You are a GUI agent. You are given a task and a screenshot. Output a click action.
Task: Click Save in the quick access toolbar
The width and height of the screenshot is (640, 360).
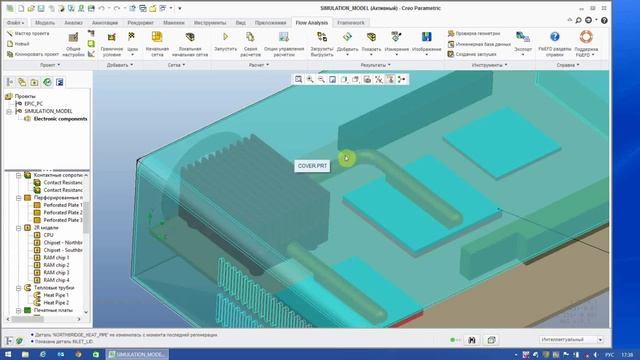point(41,8)
